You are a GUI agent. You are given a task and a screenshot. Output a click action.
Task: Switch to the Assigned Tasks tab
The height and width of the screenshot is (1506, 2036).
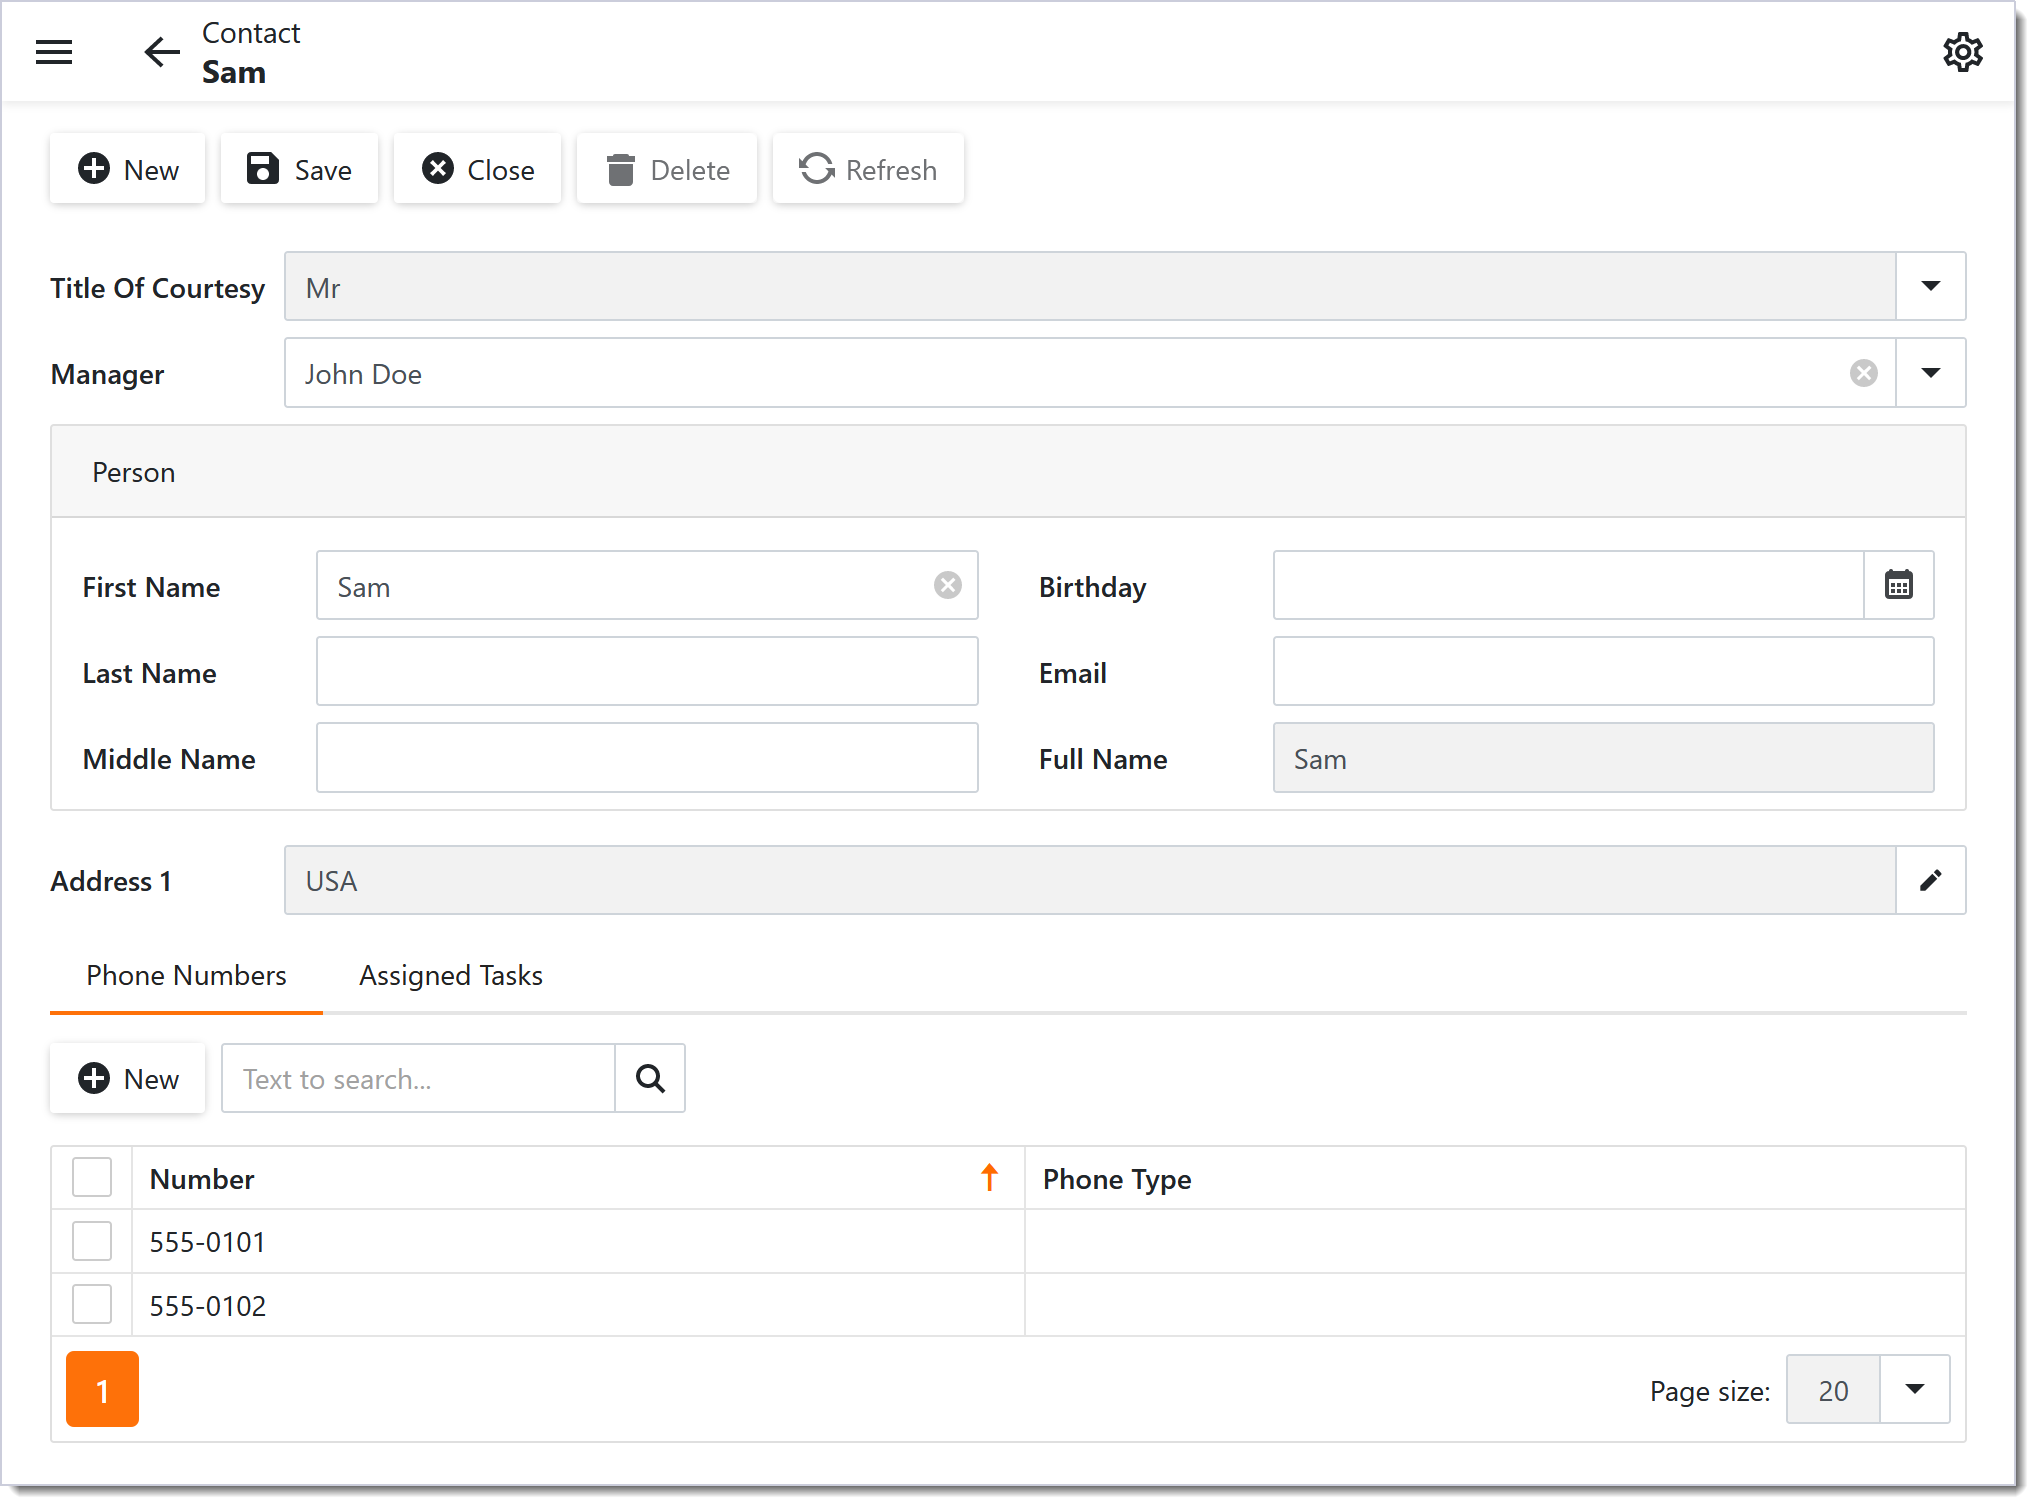point(451,976)
